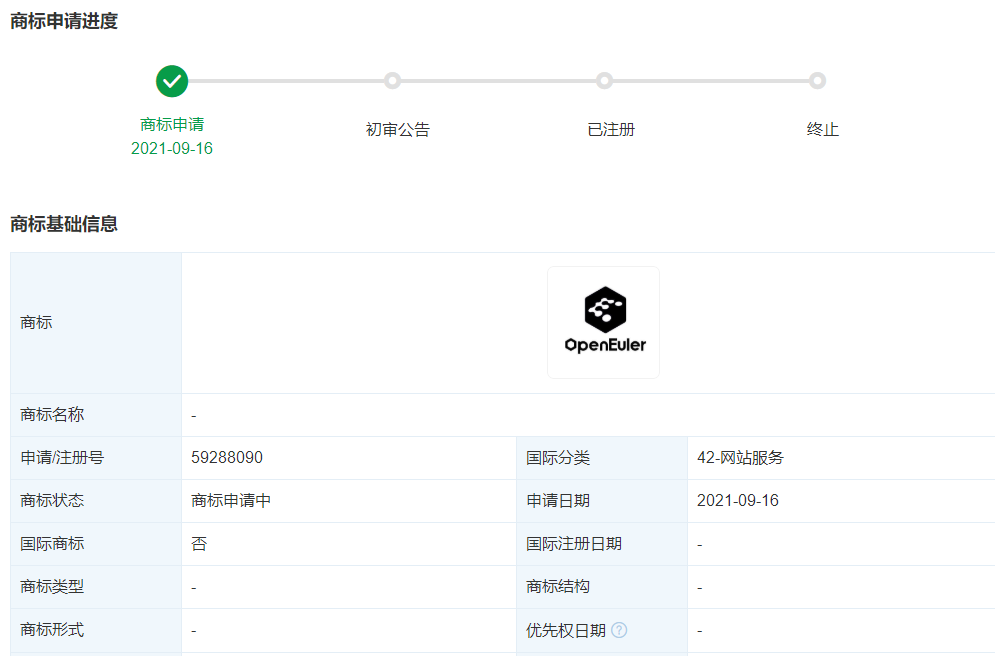Click the application date 2021-09-16 table cell

[738, 501]
